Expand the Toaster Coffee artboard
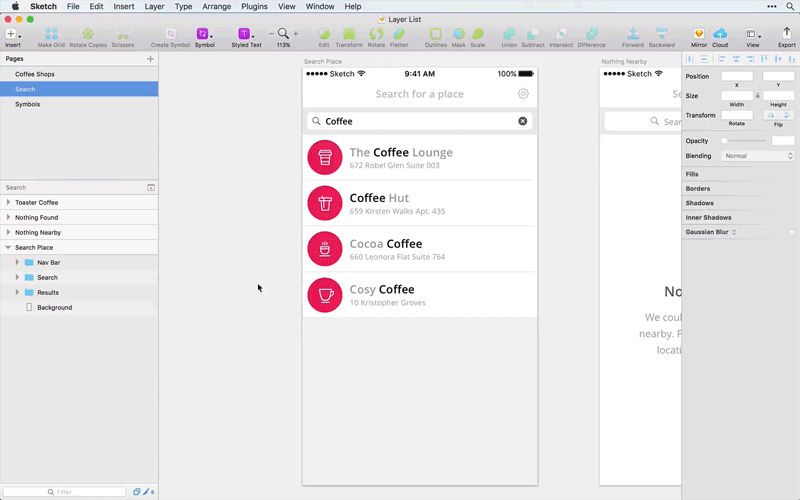 (x=9, y=203)
